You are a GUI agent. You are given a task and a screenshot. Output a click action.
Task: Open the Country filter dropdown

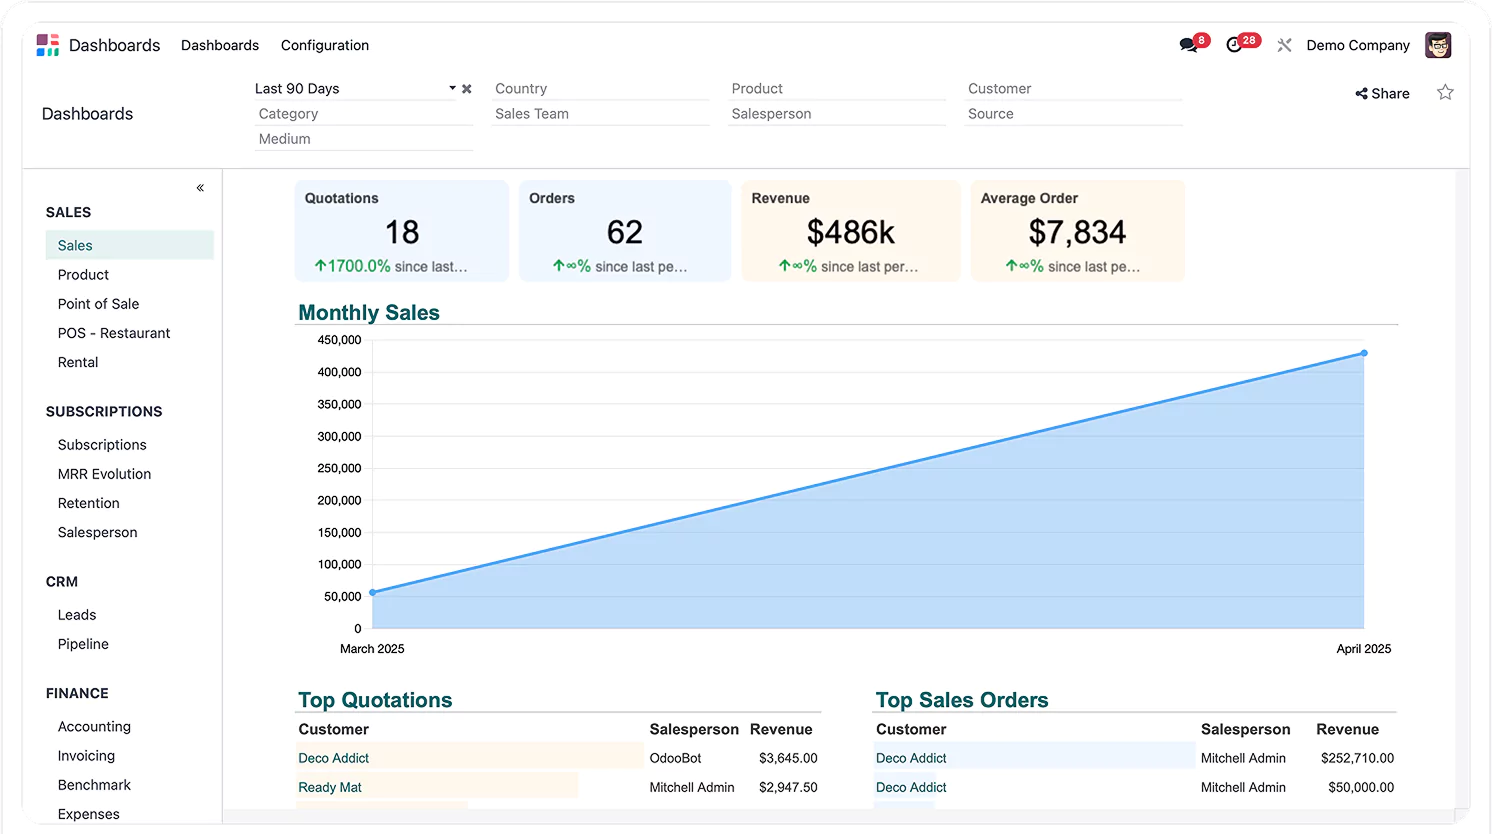tap(600, 89)
